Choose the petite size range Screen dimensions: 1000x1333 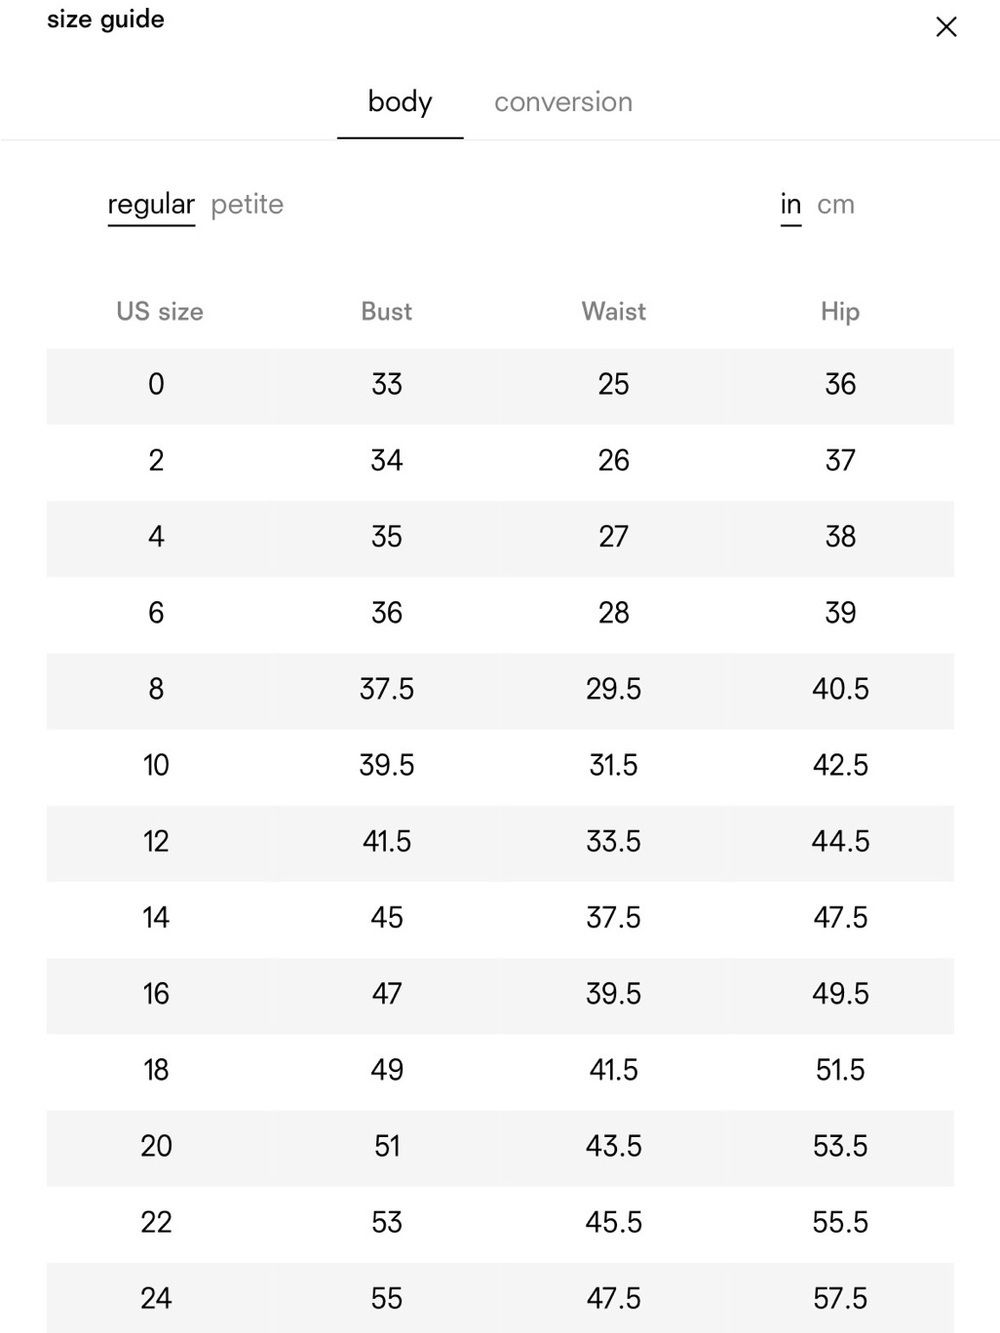[x=247, y=205]
